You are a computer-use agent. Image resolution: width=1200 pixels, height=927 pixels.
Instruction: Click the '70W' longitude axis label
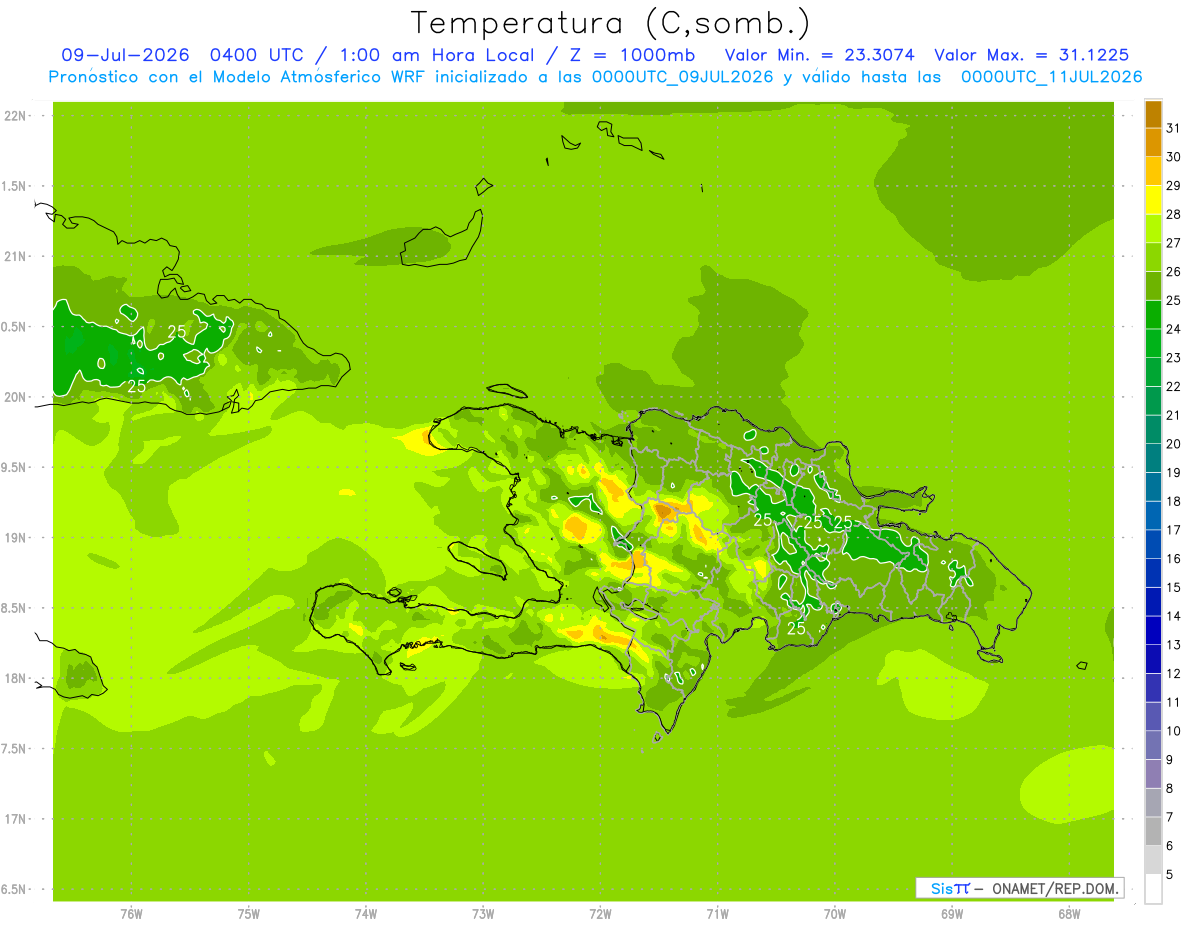(x=835, y=913)
